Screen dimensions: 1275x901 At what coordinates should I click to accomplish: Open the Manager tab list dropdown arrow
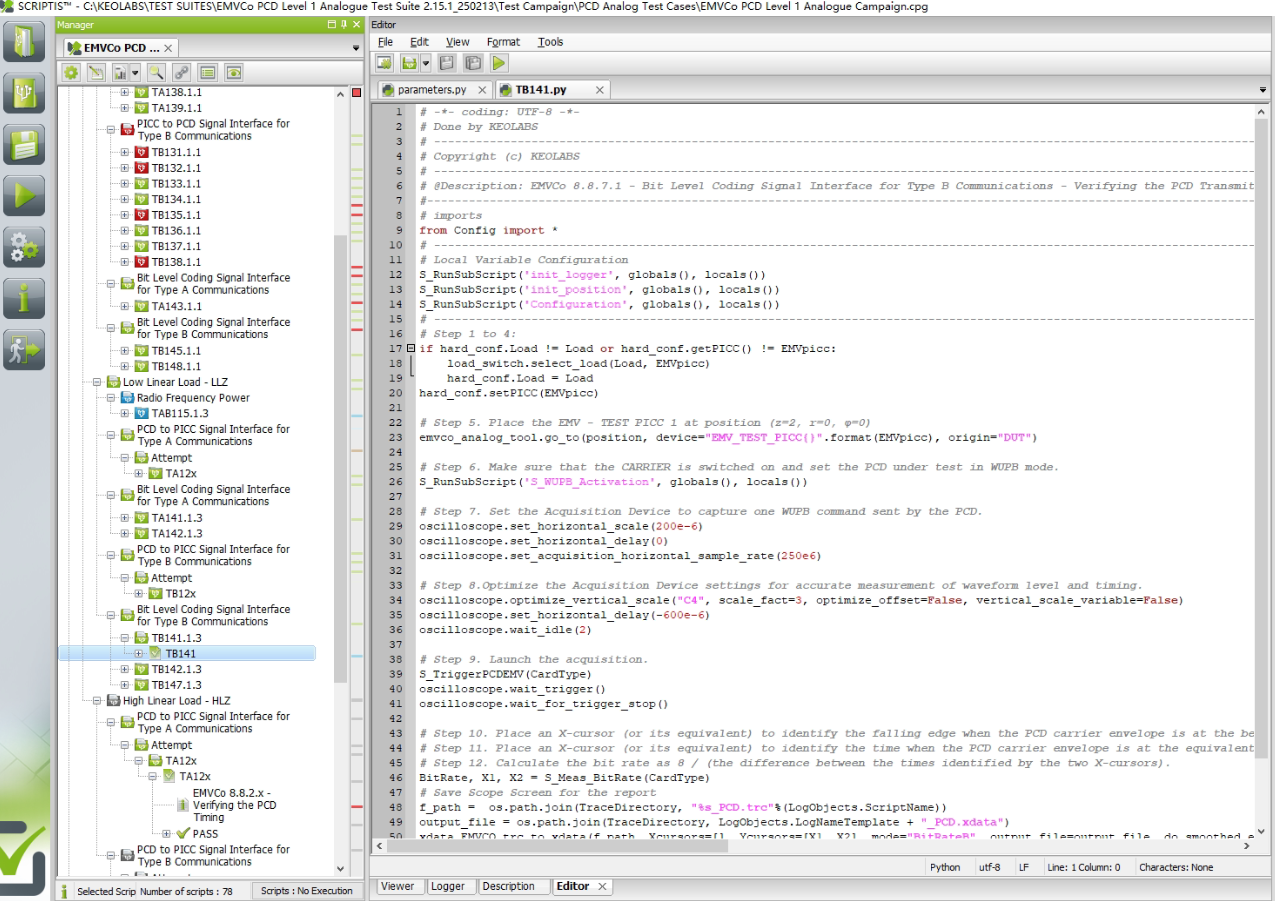click(356, 48)
